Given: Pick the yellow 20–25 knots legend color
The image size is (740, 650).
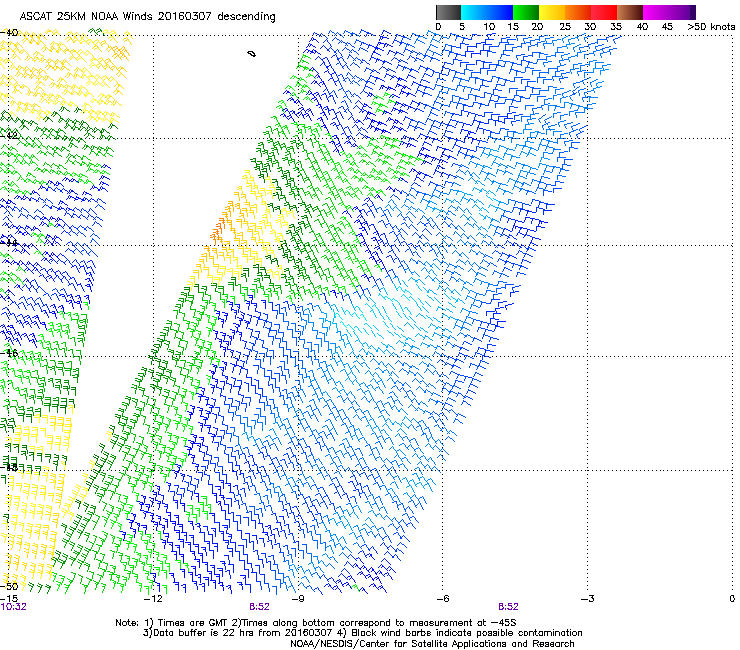Looking at the screenshot, I should (552, 12).
